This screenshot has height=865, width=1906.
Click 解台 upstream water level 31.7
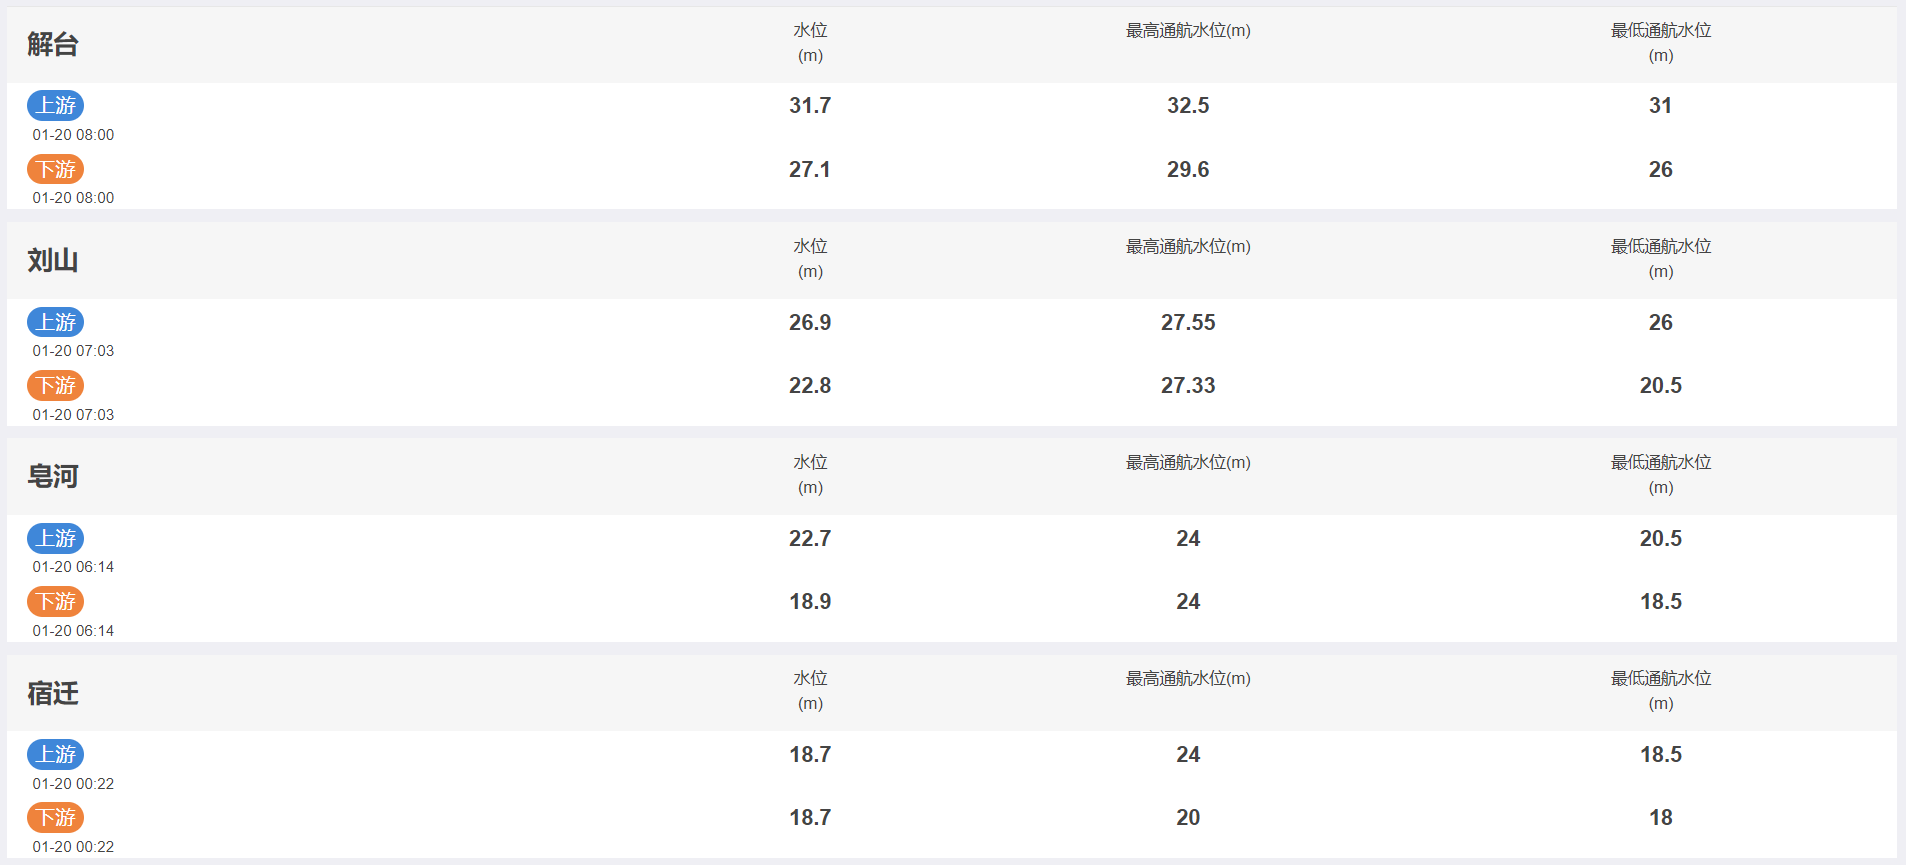(x=810, y=105)
